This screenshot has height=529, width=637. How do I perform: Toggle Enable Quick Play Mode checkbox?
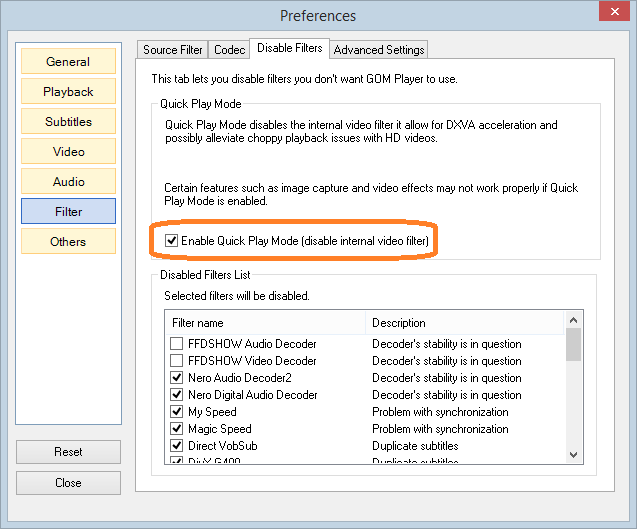pos(171,241)
